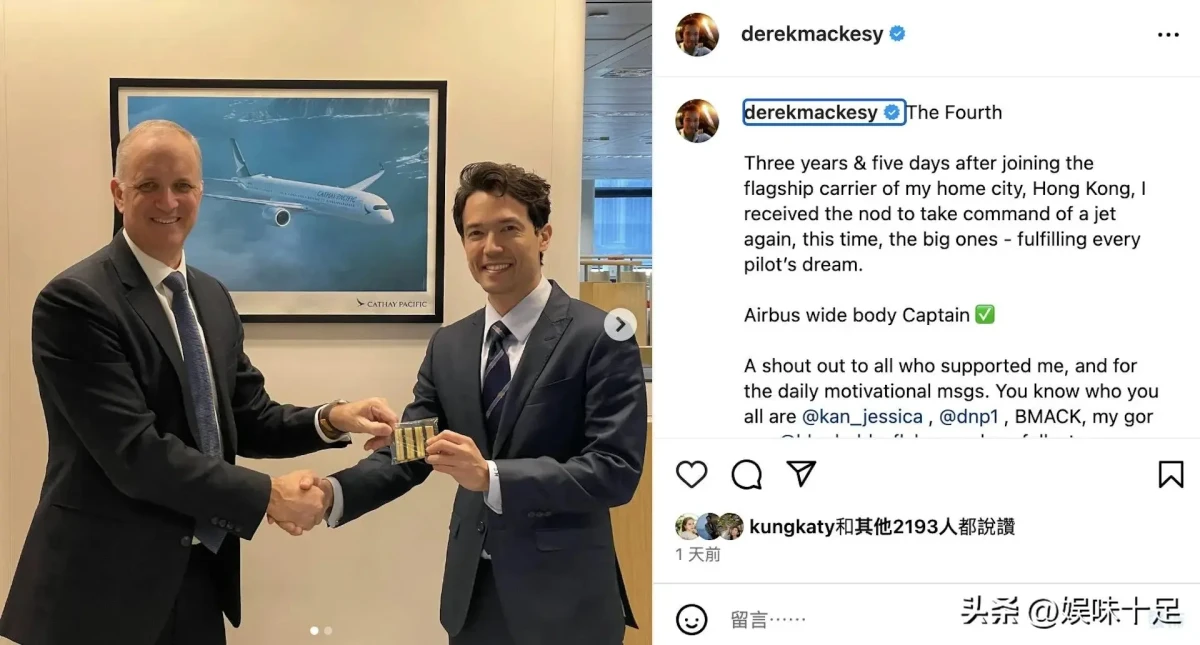
Task: Go to next photo with carousel arrow
Action: 620,324
